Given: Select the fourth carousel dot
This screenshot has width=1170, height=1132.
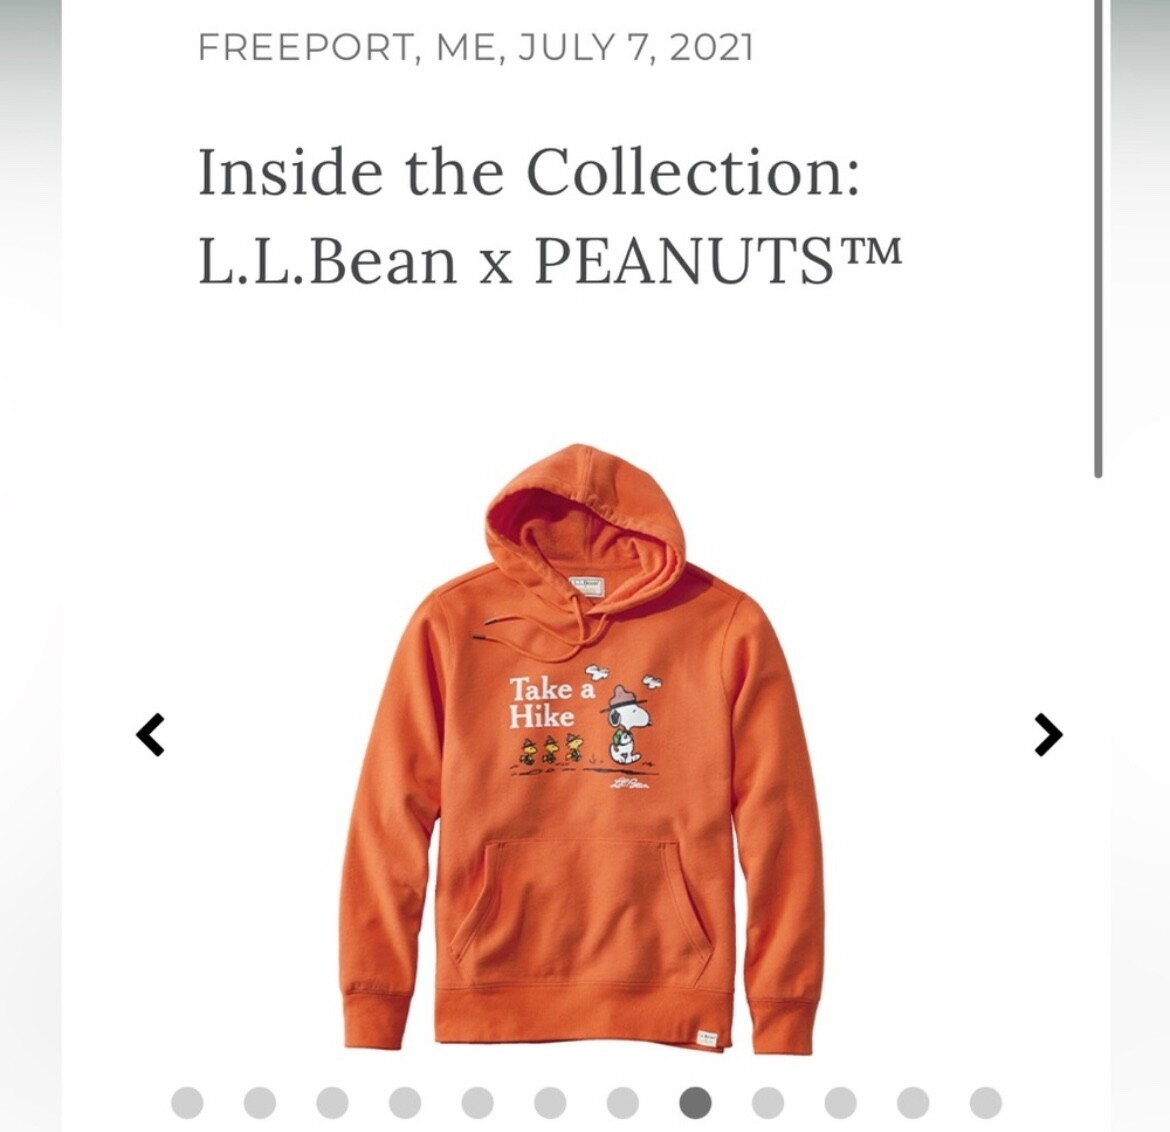Looking at the screenshot, I should (x=405, y=1102).
